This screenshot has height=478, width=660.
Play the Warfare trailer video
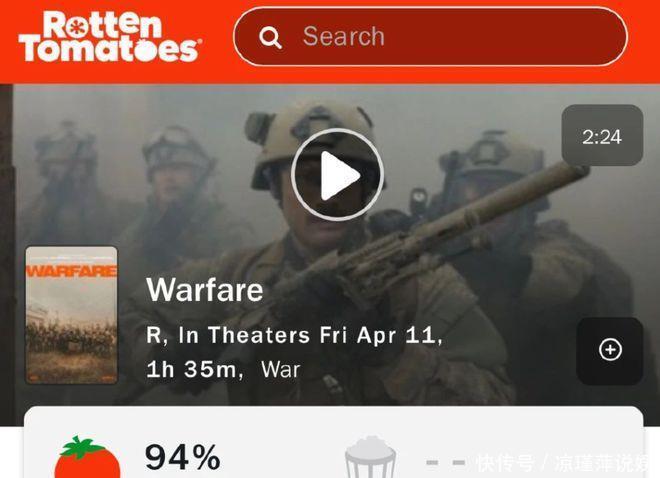click(x=337, y=174)
